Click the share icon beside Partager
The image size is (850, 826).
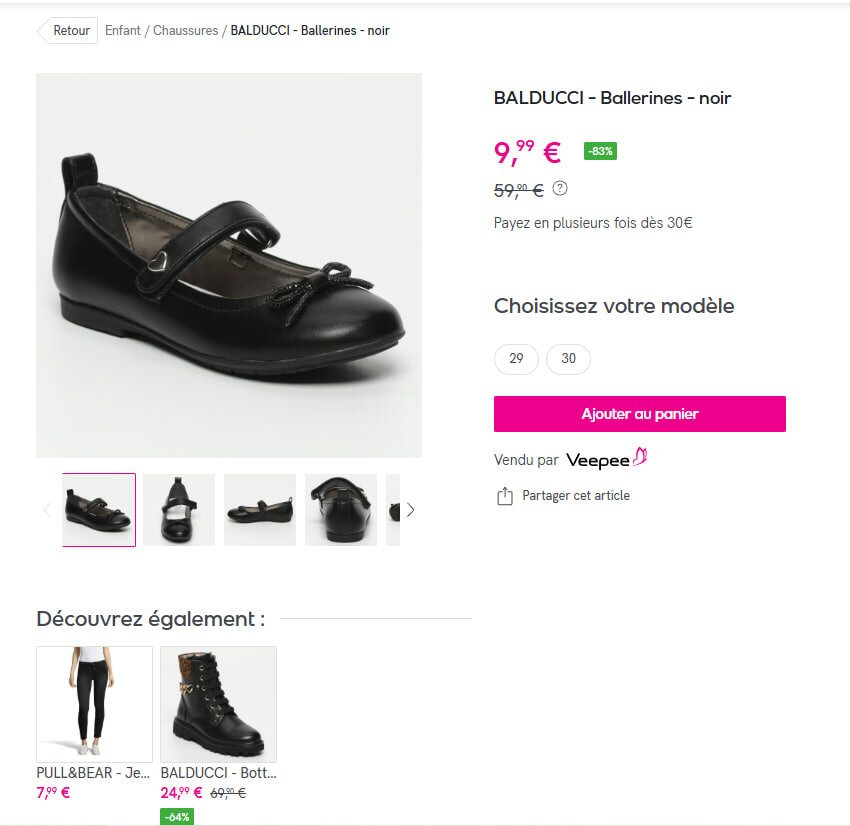click(505, 496)
